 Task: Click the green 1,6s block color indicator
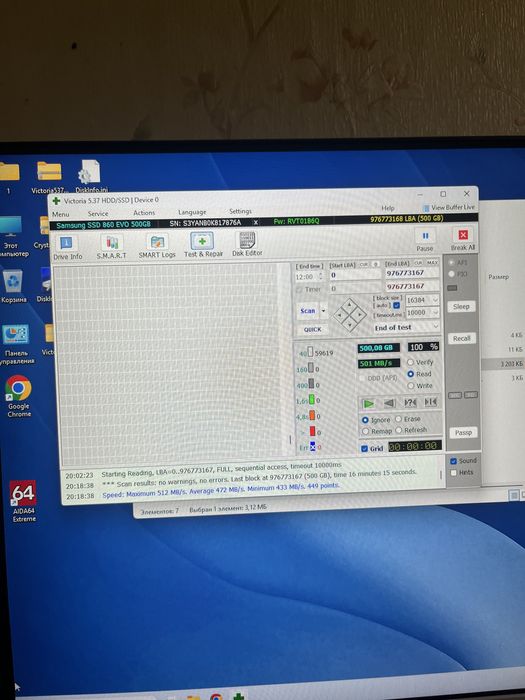coord(312,400)
